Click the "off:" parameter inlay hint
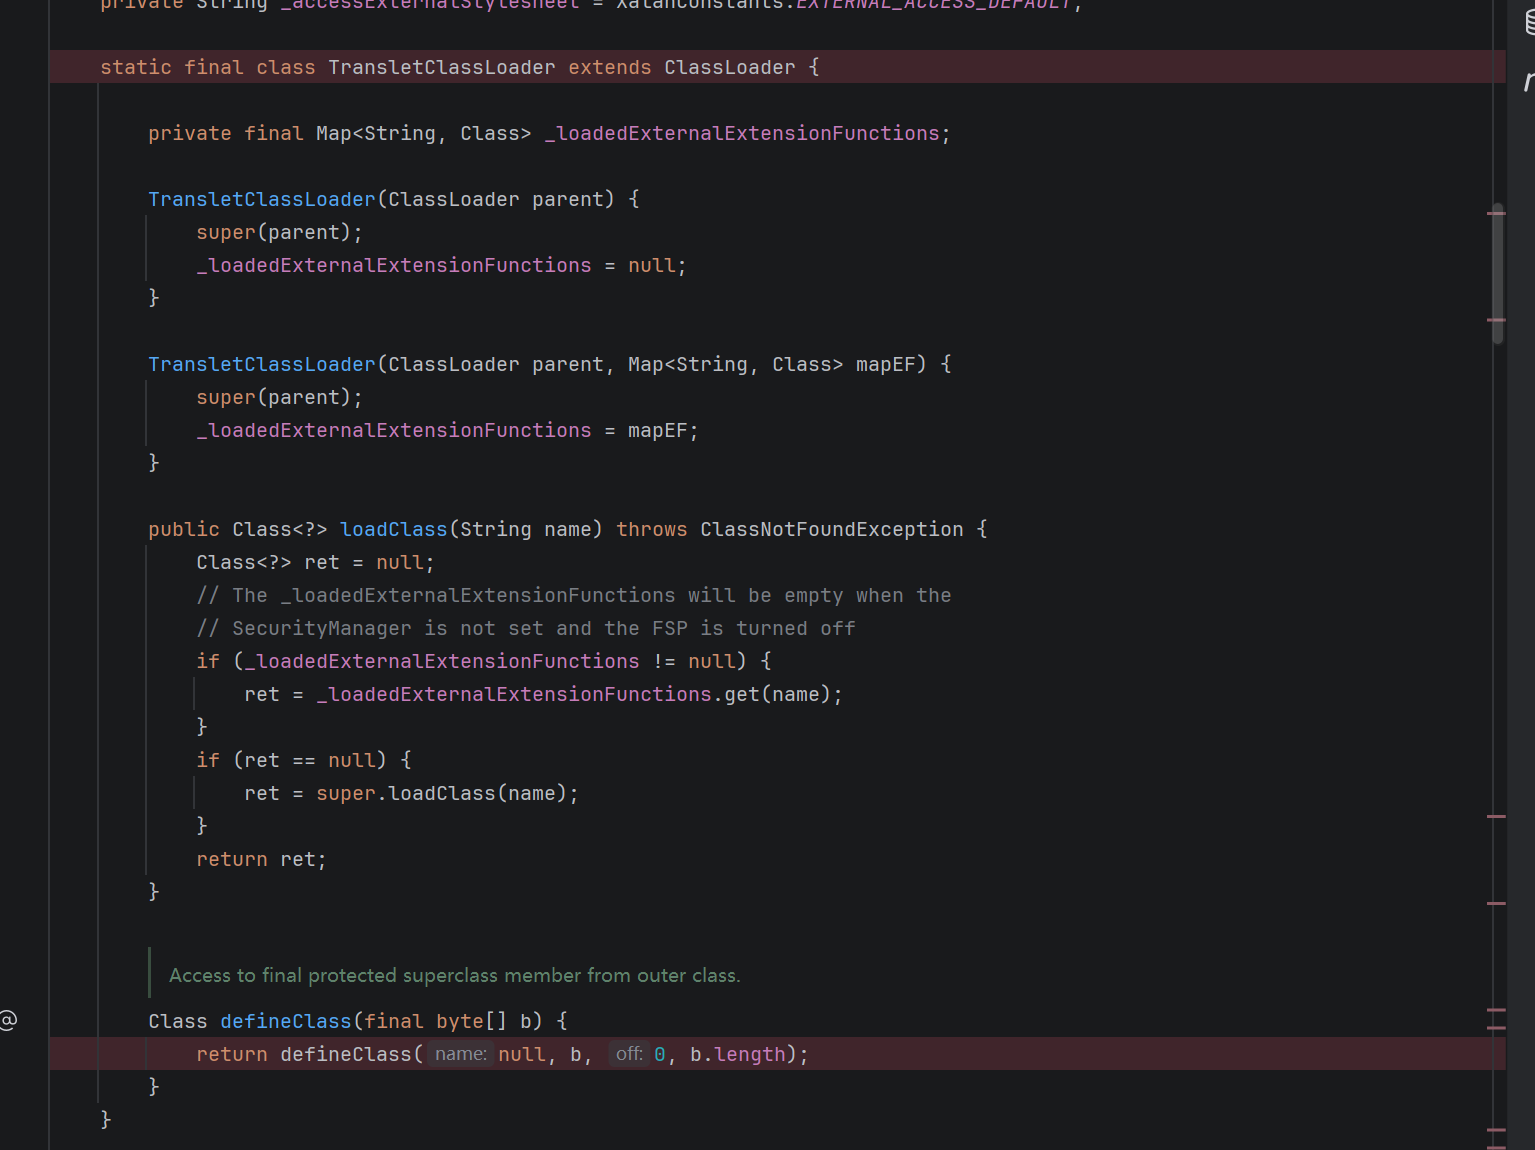 (x=628, y=1054)
